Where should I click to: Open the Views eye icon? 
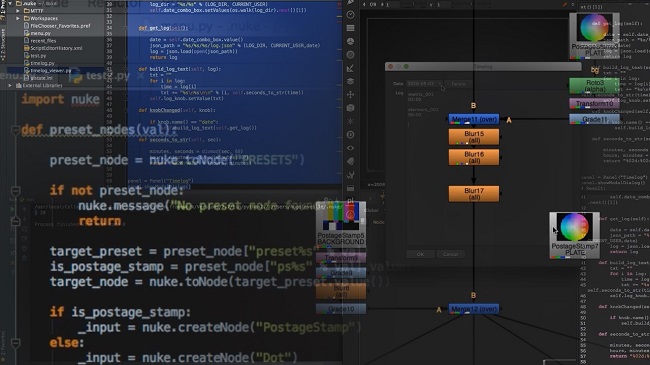[x=350, y=148]
